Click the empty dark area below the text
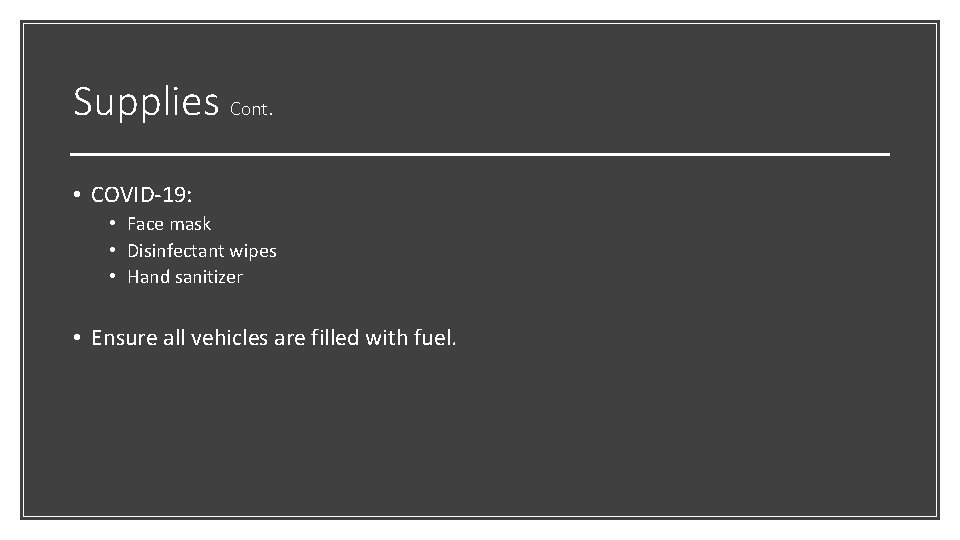The image size is (960, 540). (480, 440)
